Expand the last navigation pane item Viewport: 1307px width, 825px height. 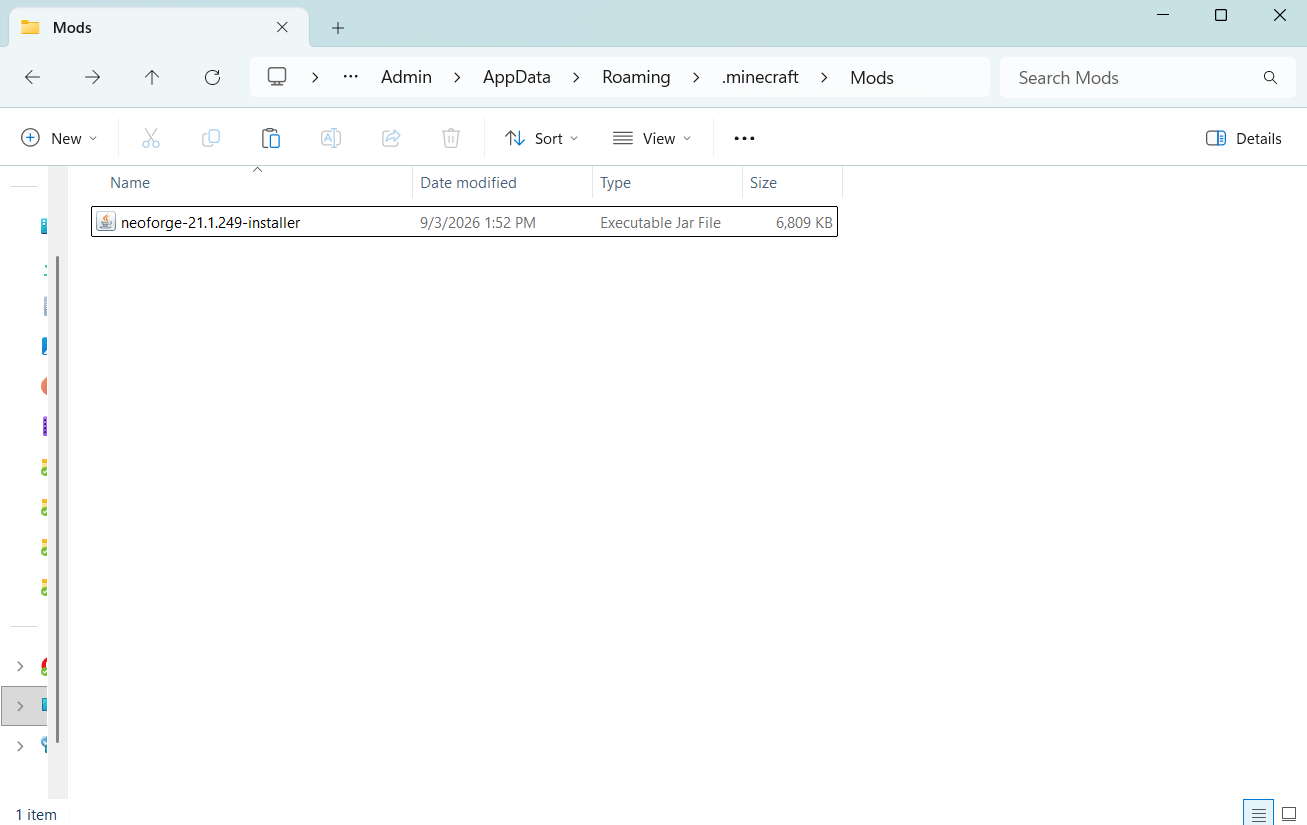tap(20, 746)
